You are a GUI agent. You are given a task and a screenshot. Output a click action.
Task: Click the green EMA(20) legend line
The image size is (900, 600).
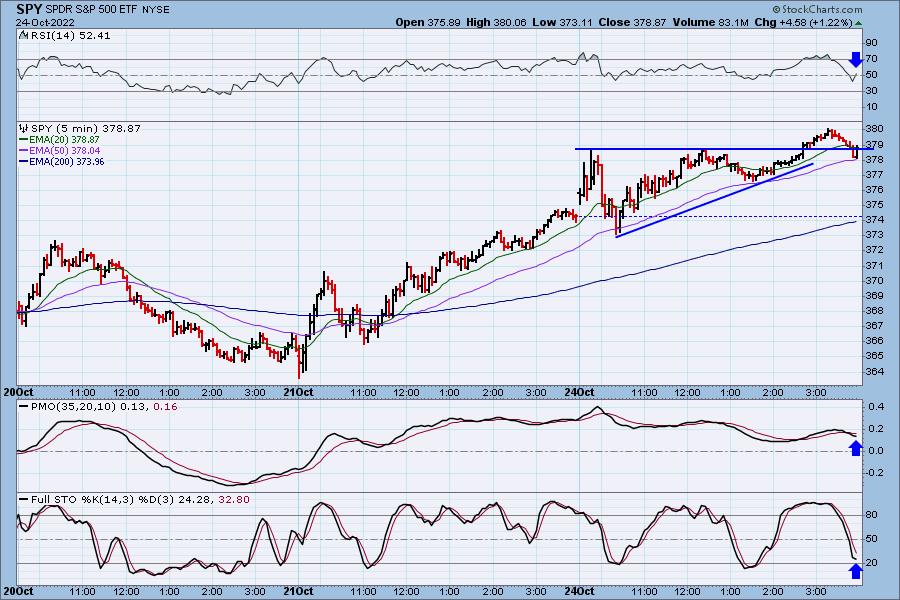(24, 140)
